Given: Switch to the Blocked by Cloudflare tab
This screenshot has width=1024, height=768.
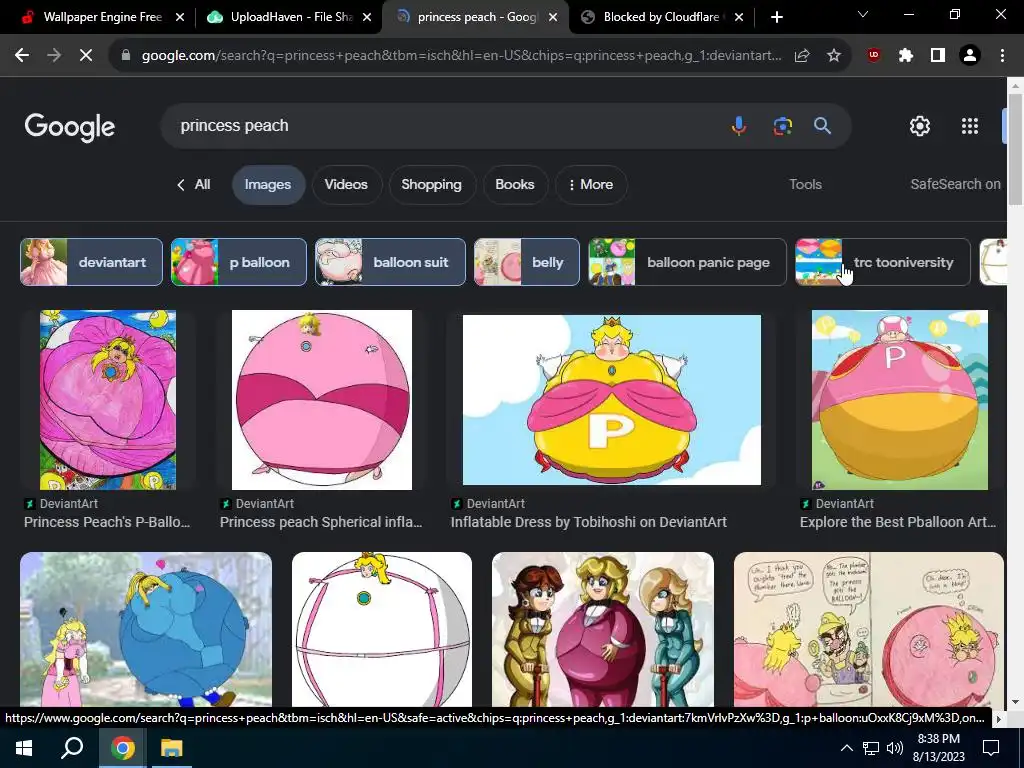Looking at the screenshot, I should (661, 17).
